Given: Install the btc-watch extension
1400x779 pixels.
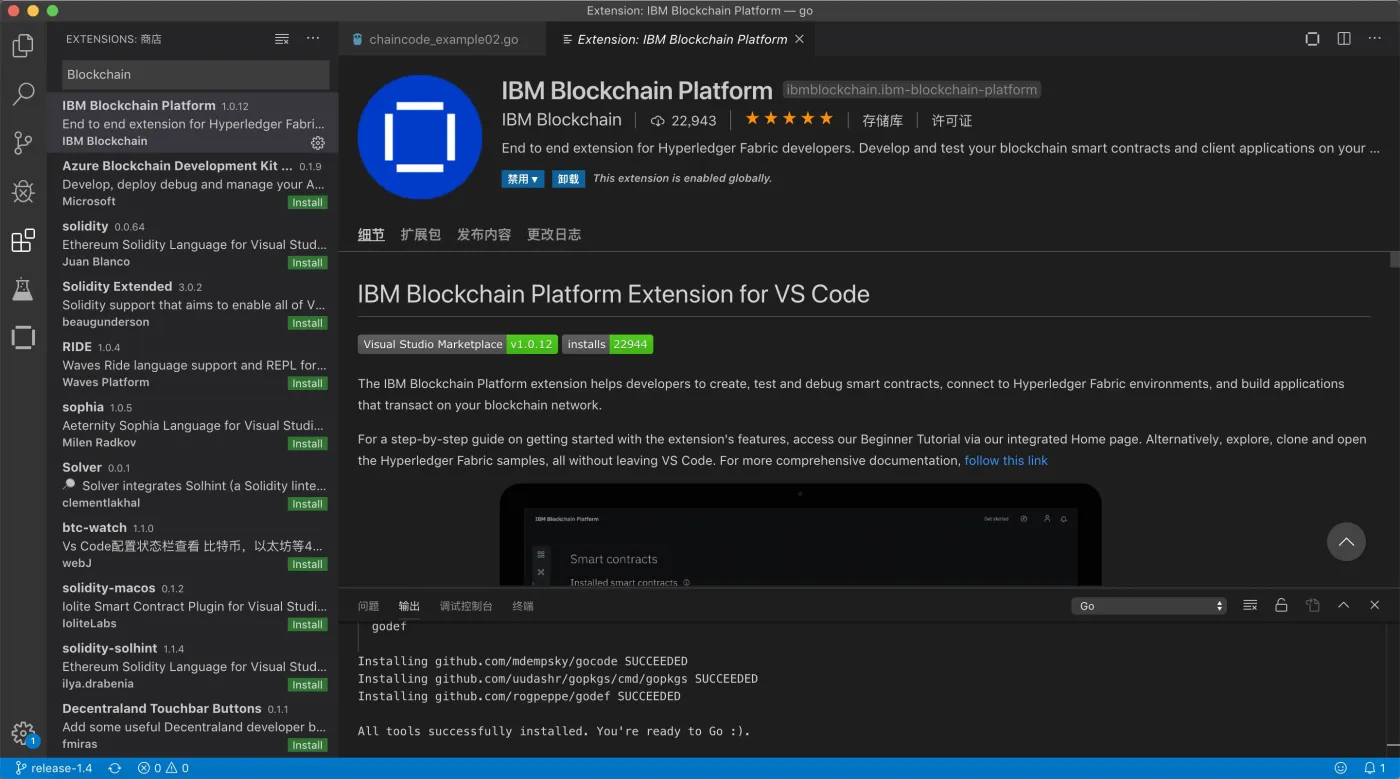Looking at the screenshot, I should pyautogui.click(x=307, y=564).
